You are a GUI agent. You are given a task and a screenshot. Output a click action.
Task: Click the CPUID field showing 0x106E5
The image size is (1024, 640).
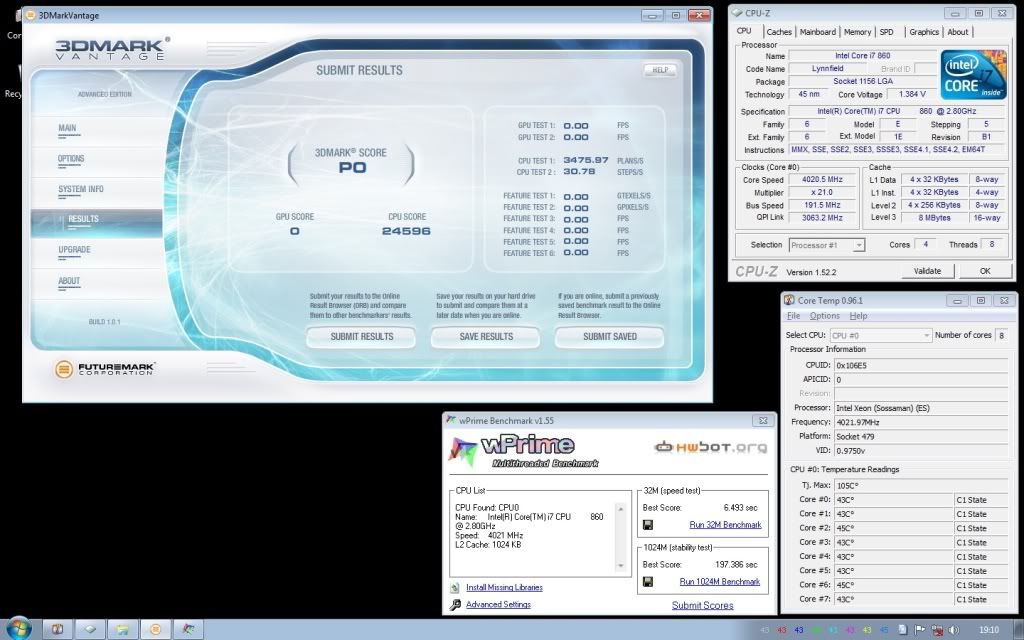point(921,365)
